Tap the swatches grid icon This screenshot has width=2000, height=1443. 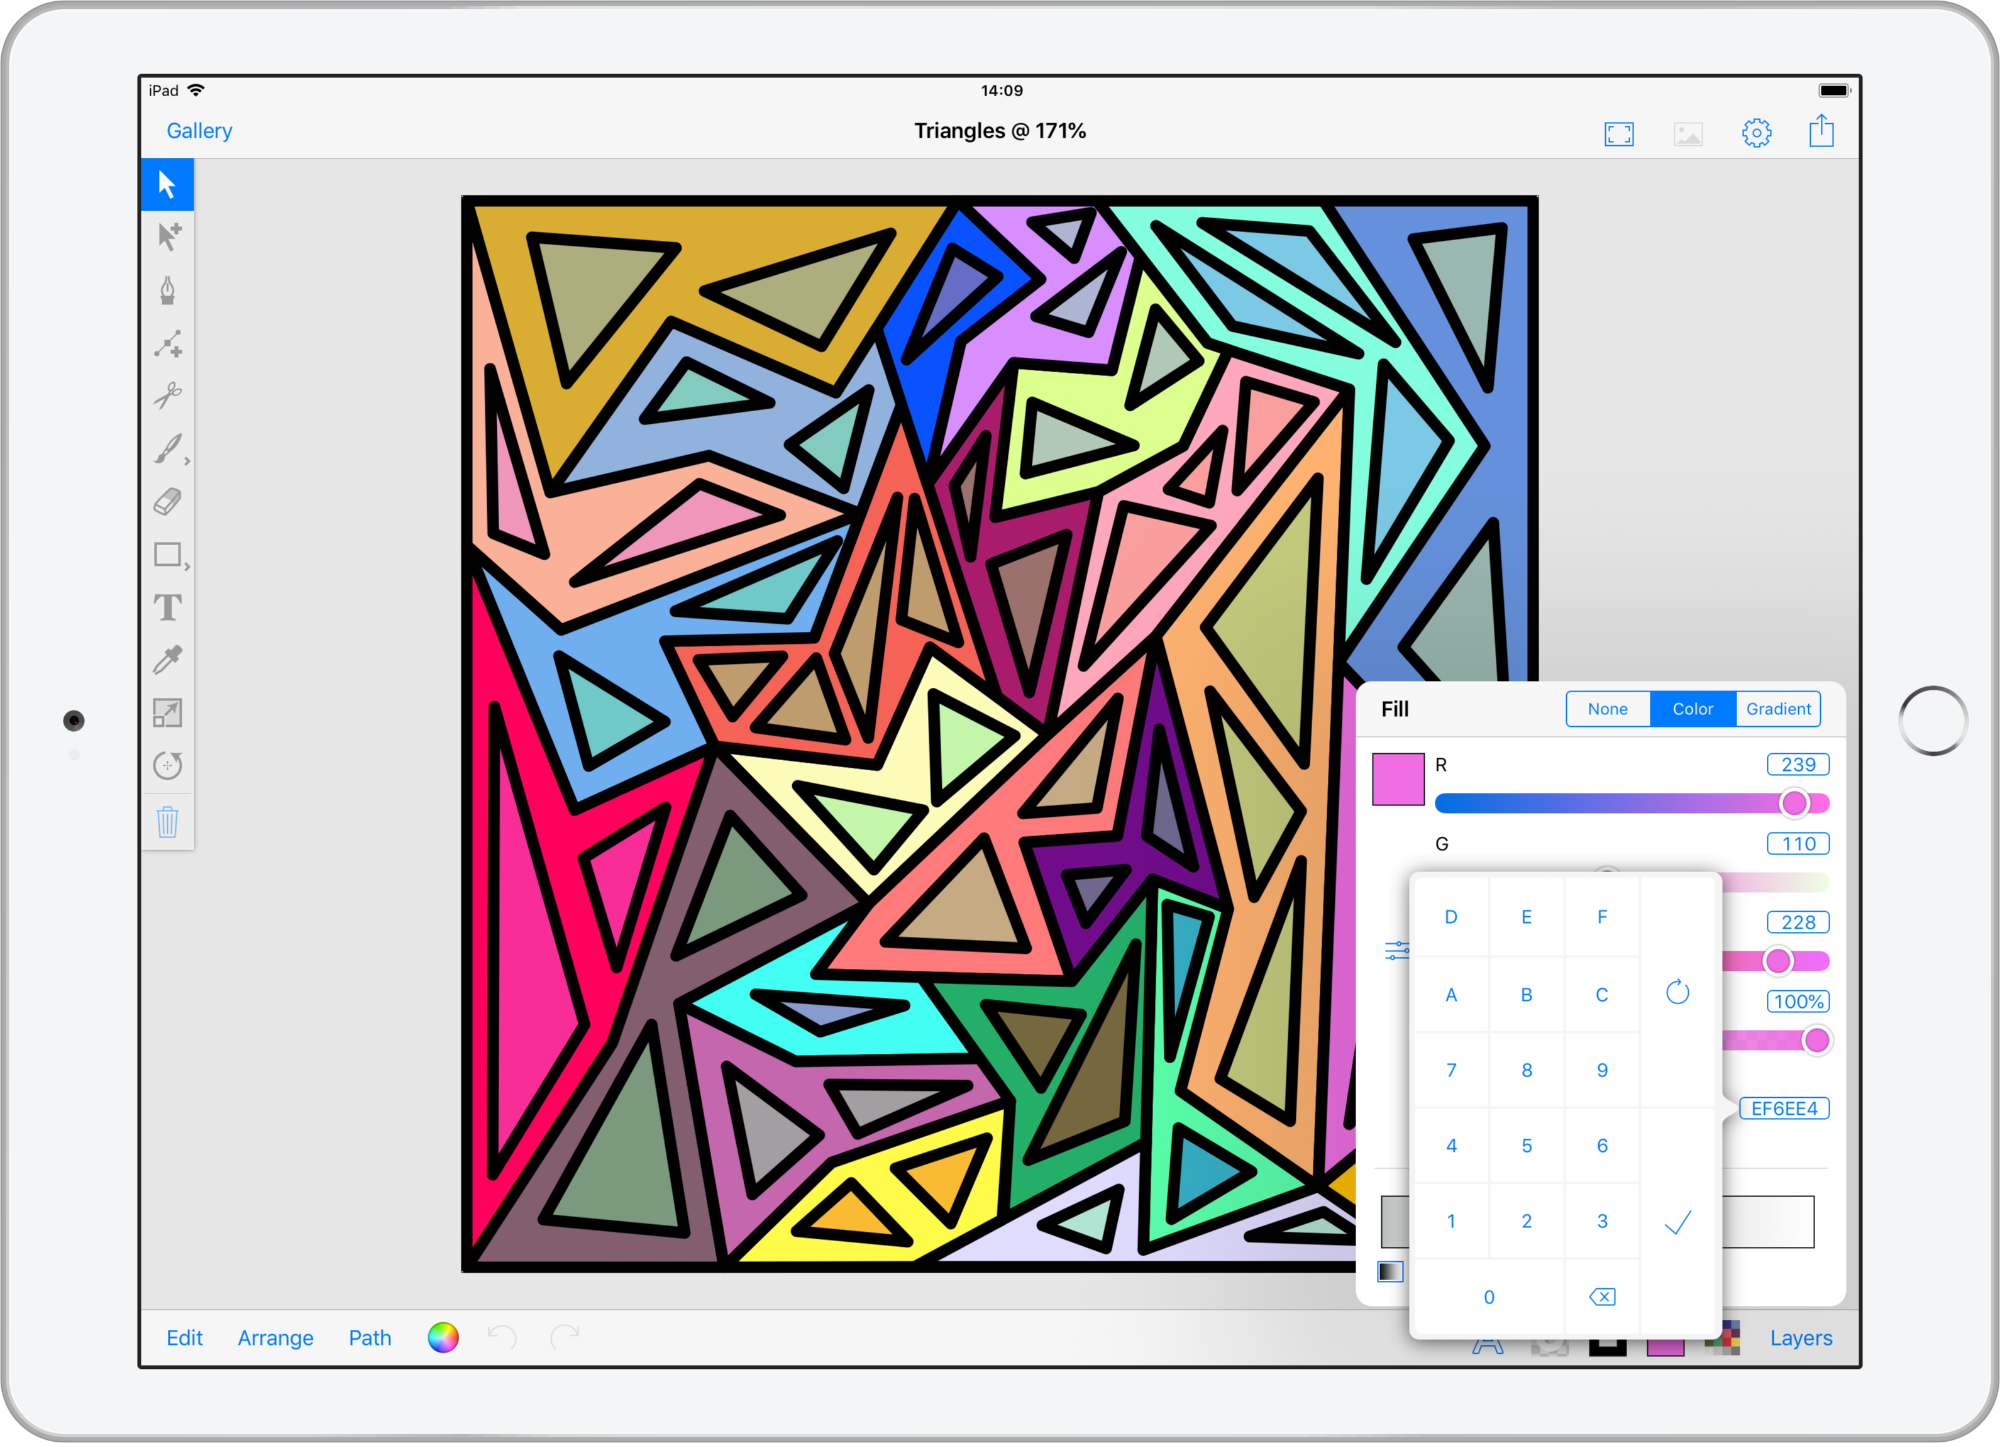click(1723, 1339)
